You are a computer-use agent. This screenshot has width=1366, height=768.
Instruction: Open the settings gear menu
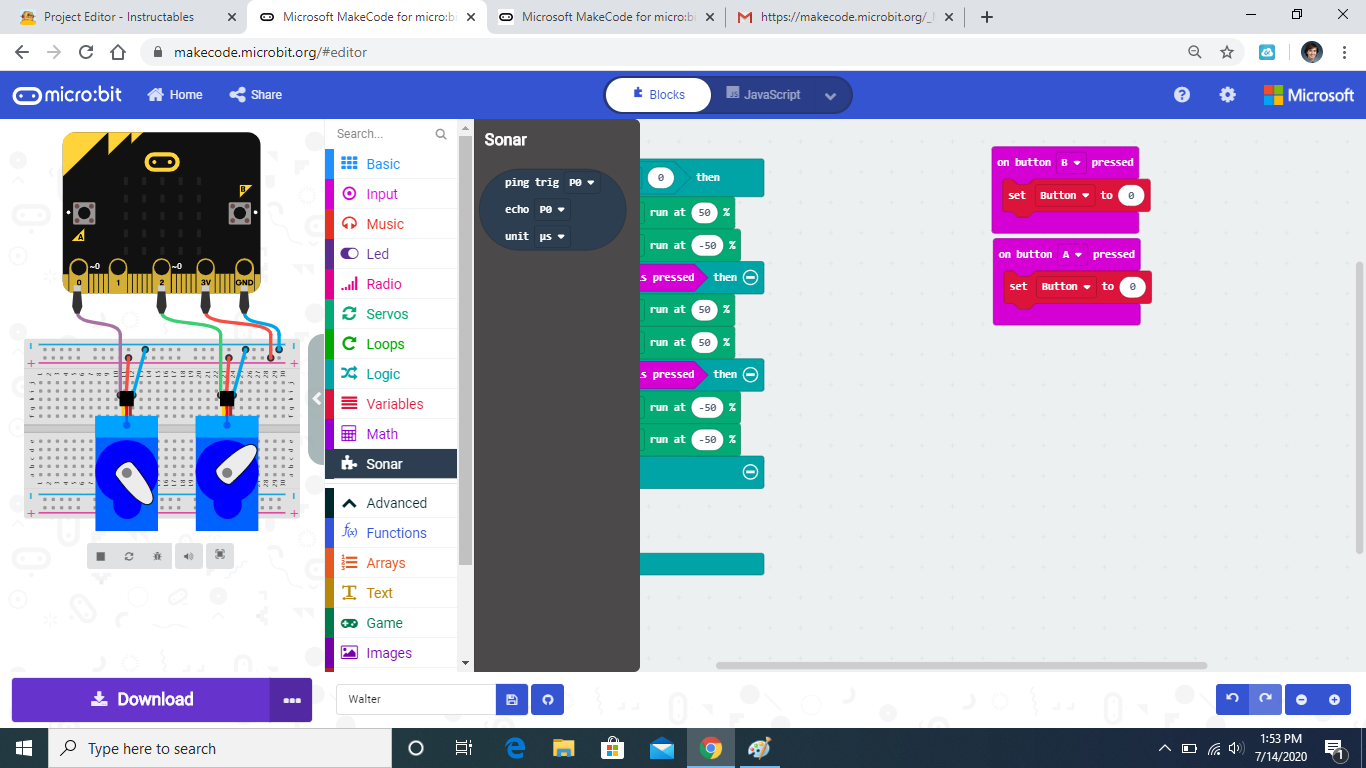[x=1227, y=95]
